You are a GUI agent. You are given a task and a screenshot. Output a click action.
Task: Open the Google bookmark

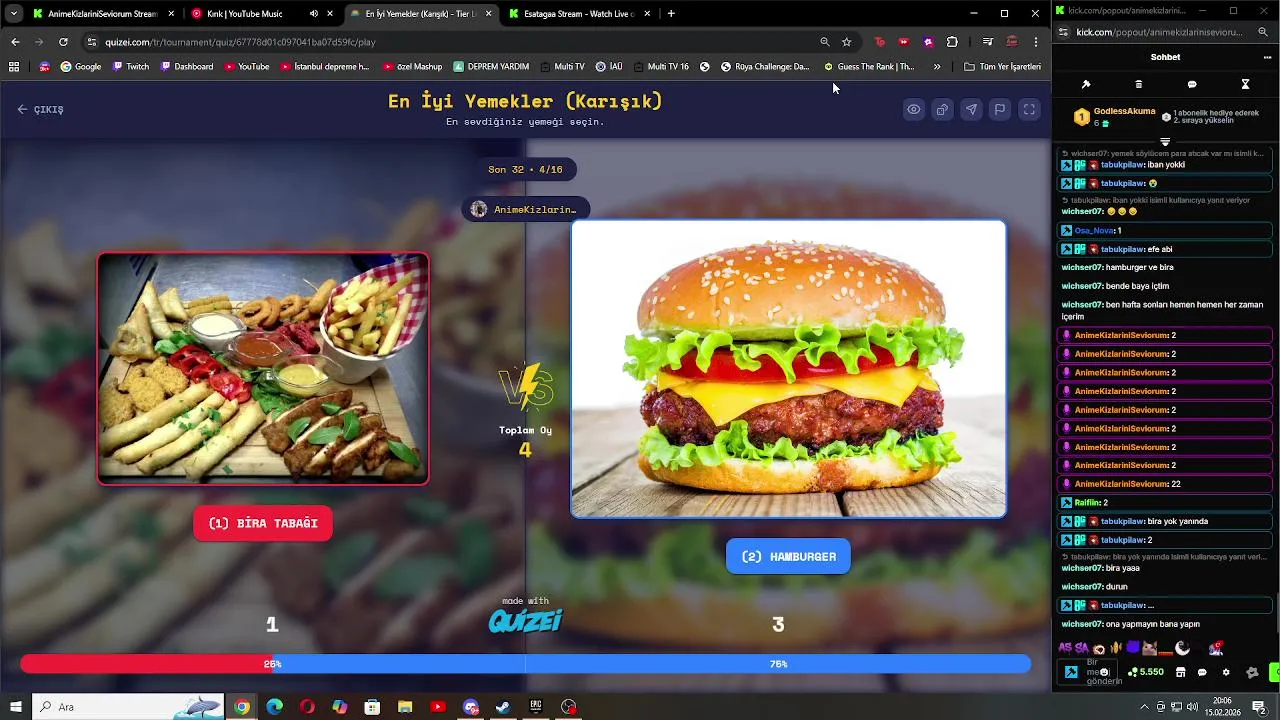(x=81, y=67)
